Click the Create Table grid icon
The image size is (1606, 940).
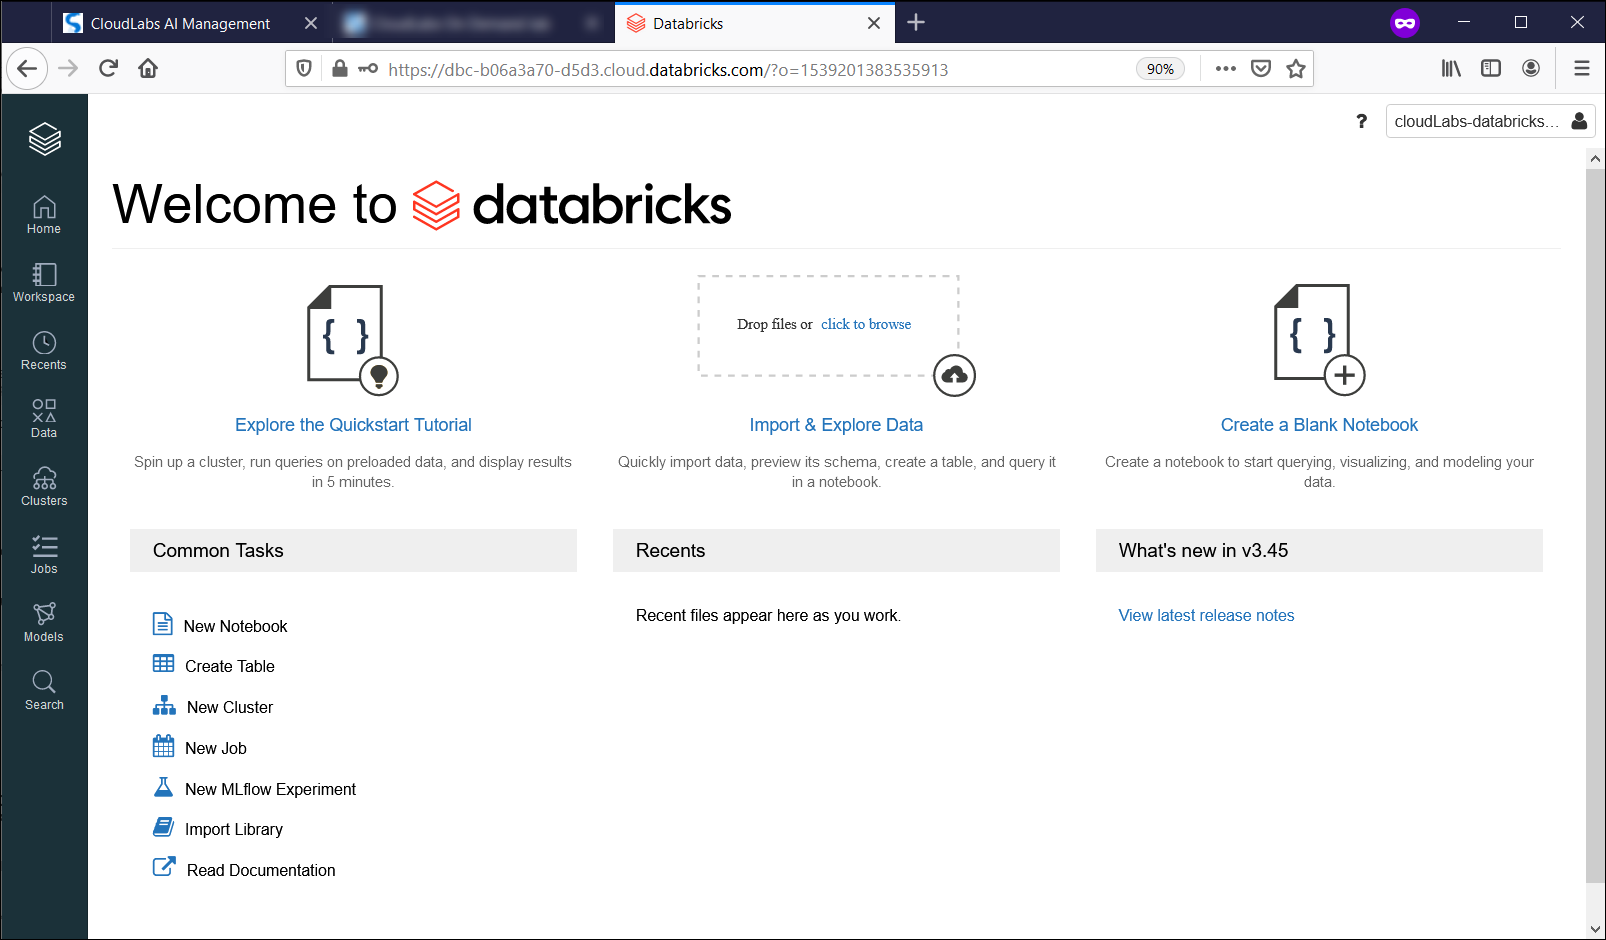(163, 664)
